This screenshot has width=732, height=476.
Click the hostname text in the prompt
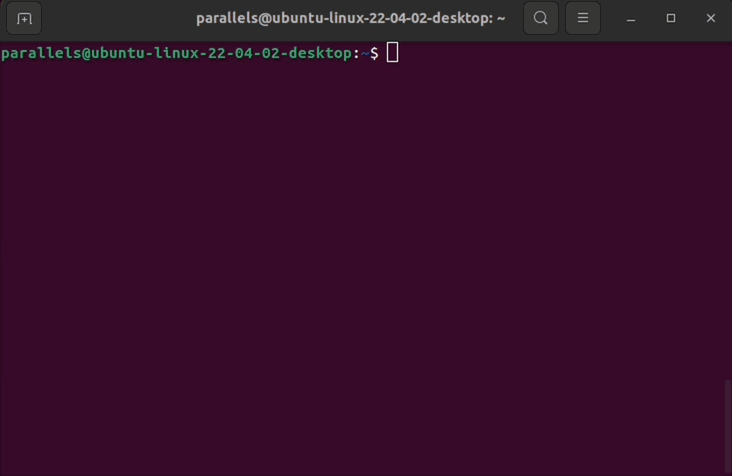(220, 53)
